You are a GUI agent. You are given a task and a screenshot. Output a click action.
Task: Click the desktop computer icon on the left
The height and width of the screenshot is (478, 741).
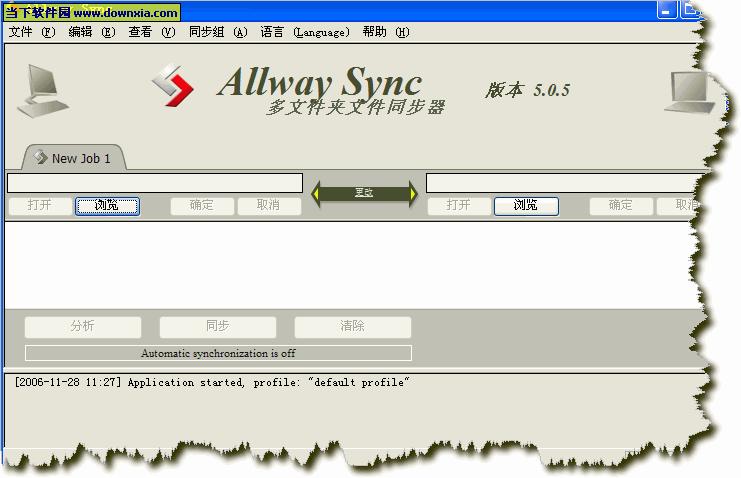tap(42, 91)
